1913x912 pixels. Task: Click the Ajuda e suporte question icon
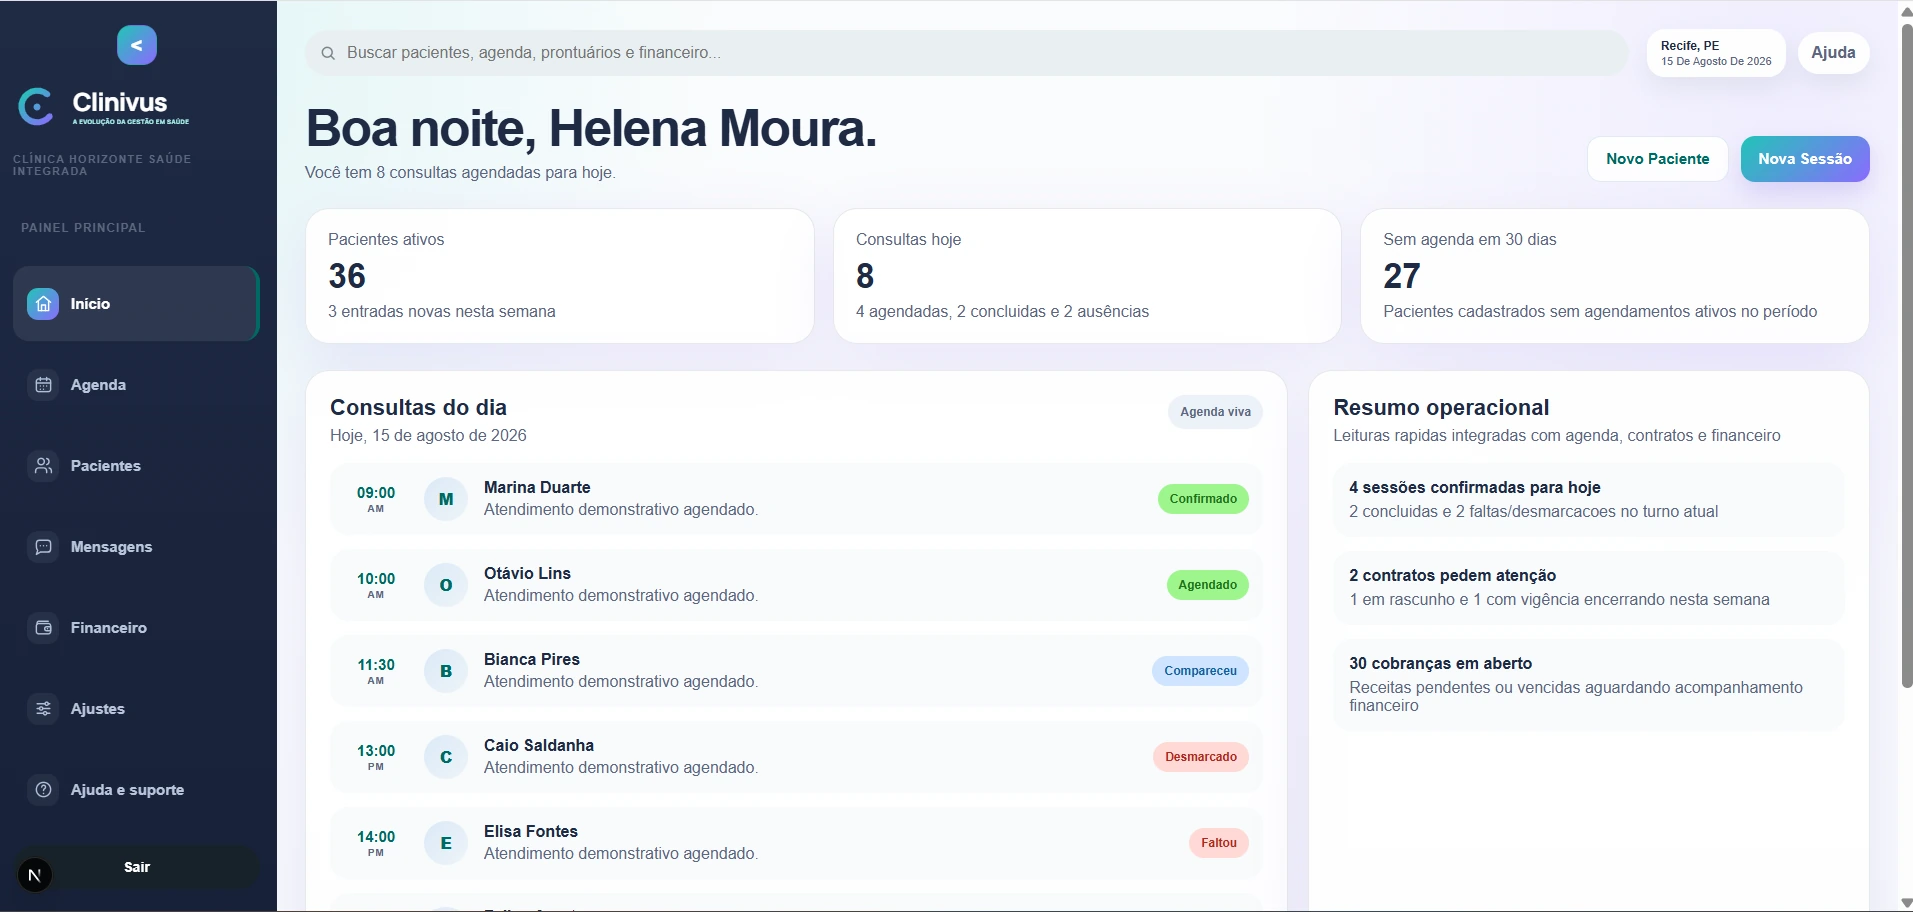43,790
